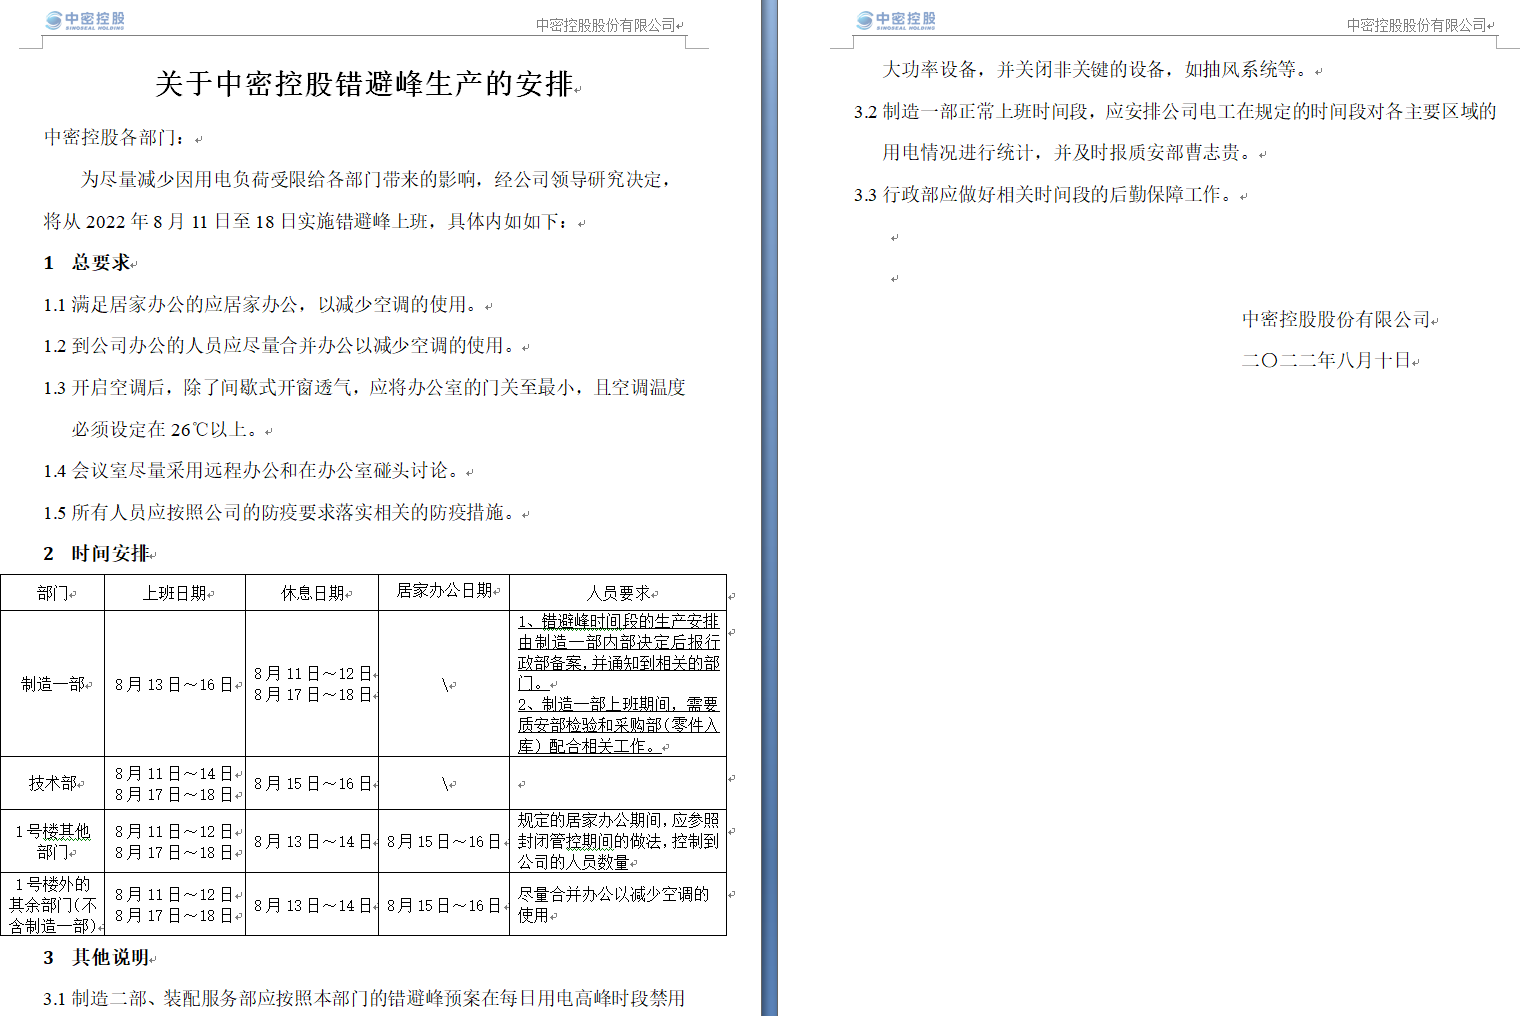Image resolution: width=1525 pixels, height=1016 pixels.
Task: Click the 居家办公日期 table header cell
Action: click(445, 591)
